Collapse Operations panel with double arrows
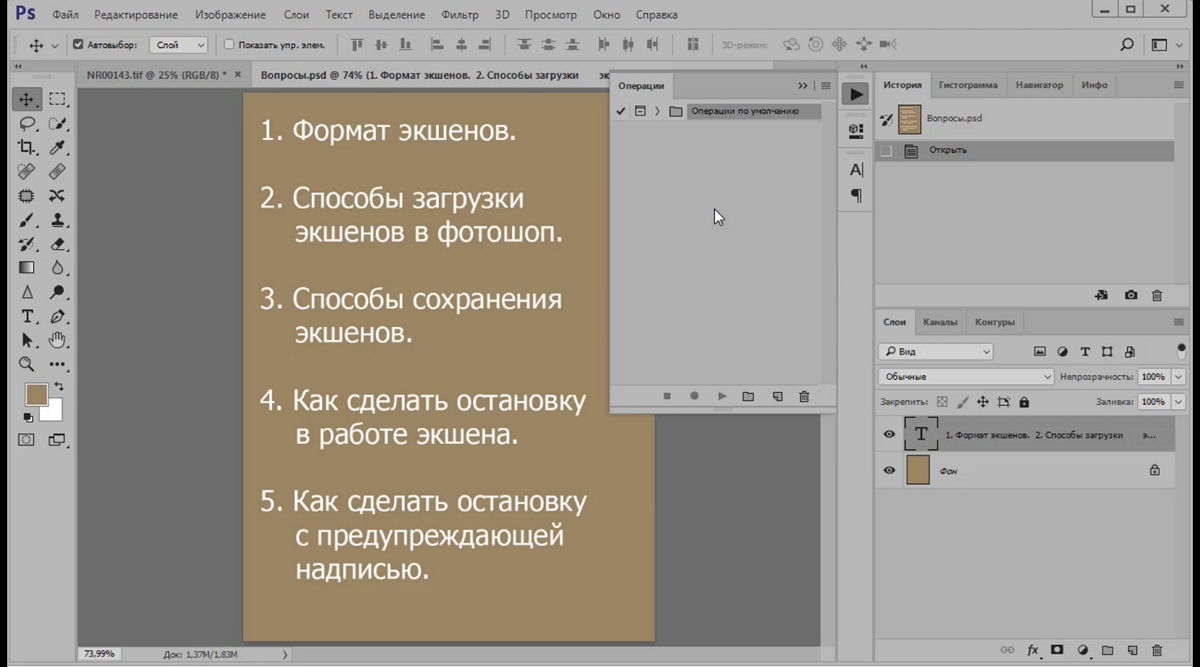Viewport: 1200px width, 667px height. (x=802, y=86)
